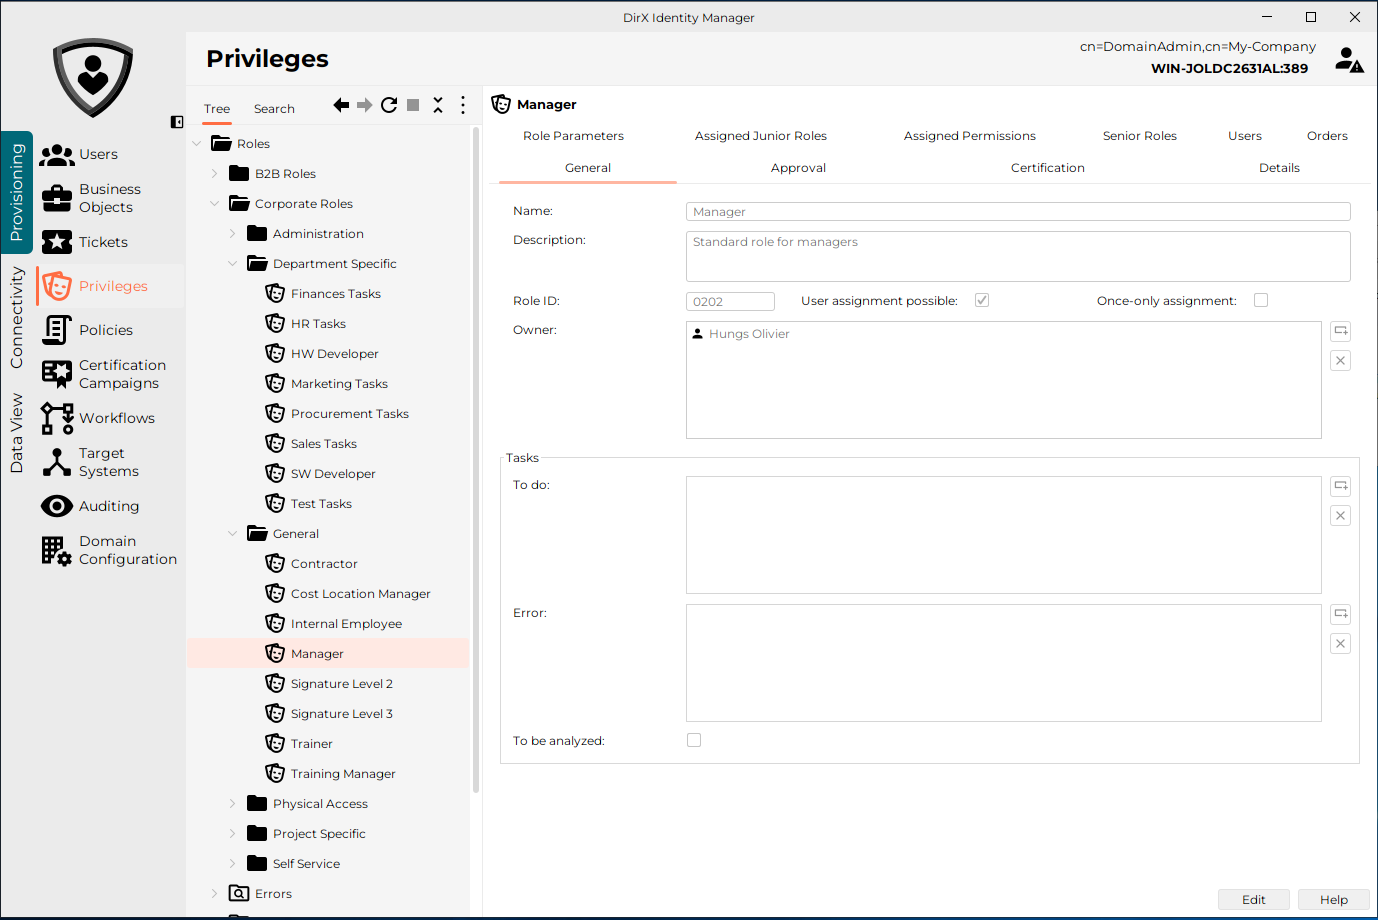Click the stop loading square icon

pyautogui.click(x=413, y=105)
